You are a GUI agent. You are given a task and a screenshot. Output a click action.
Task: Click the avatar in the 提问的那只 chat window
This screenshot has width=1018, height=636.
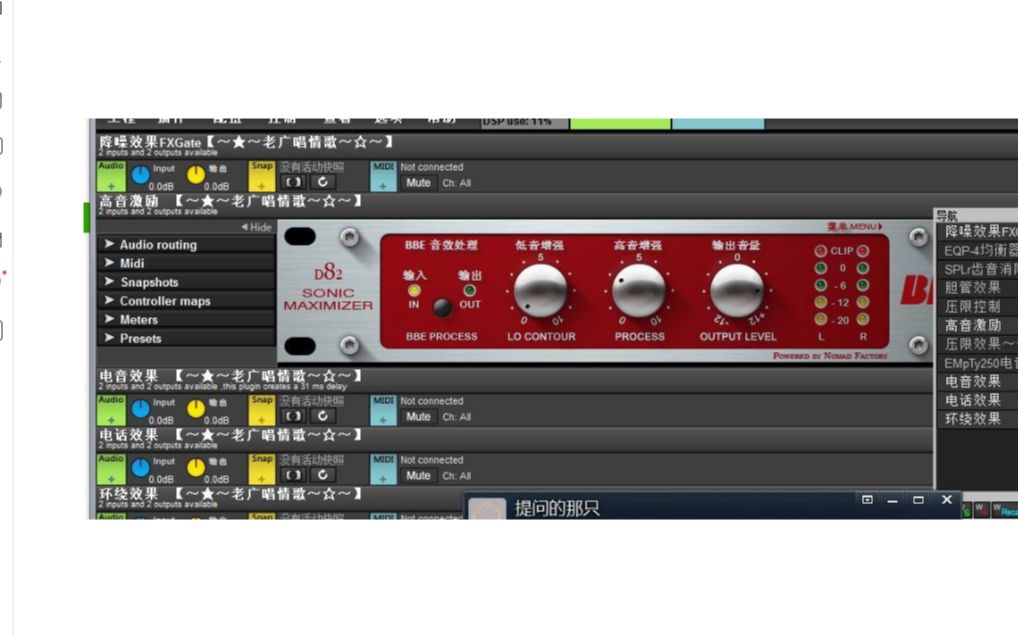pyautogui.click(x=487, y=509)
